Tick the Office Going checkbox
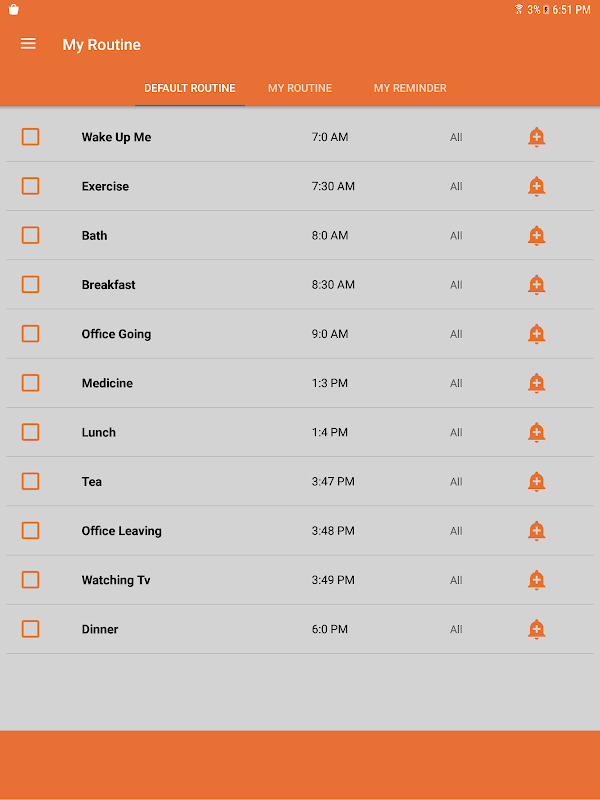Image resolution: width=600 pixels, height=800 pixels. coord(31,334)
